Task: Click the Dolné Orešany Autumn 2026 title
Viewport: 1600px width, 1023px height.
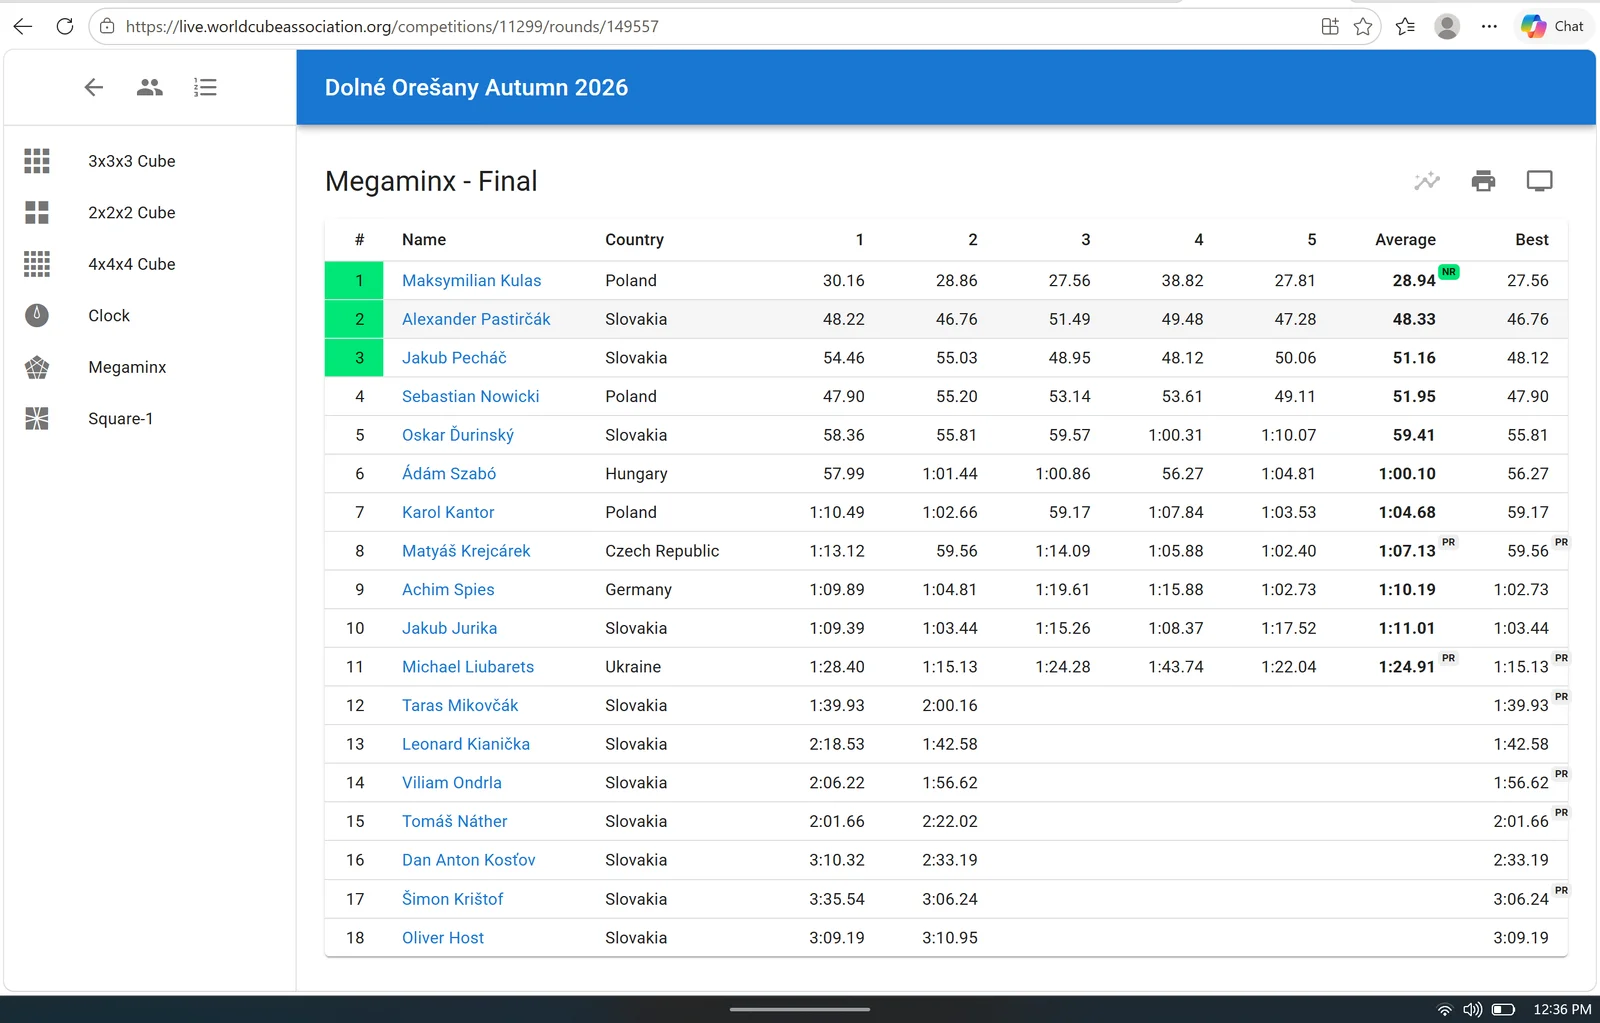Action: point(476,88)
